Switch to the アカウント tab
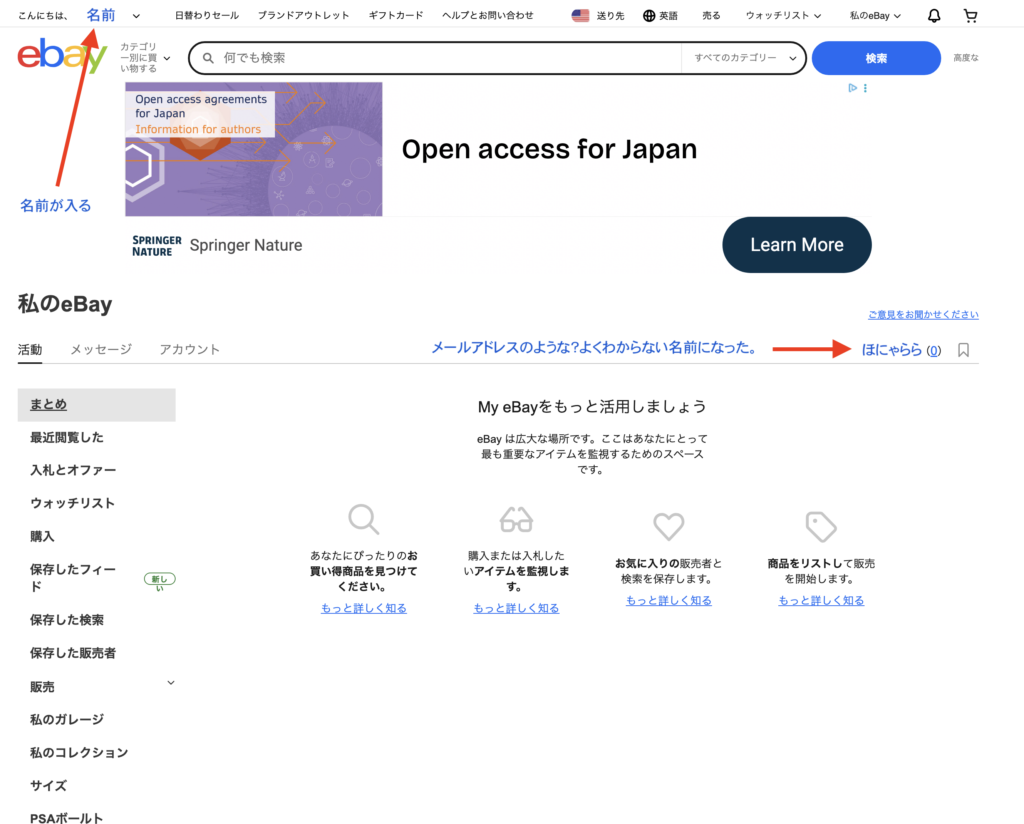The height and width of the screenshot is (824, 1024). (189, 349)
